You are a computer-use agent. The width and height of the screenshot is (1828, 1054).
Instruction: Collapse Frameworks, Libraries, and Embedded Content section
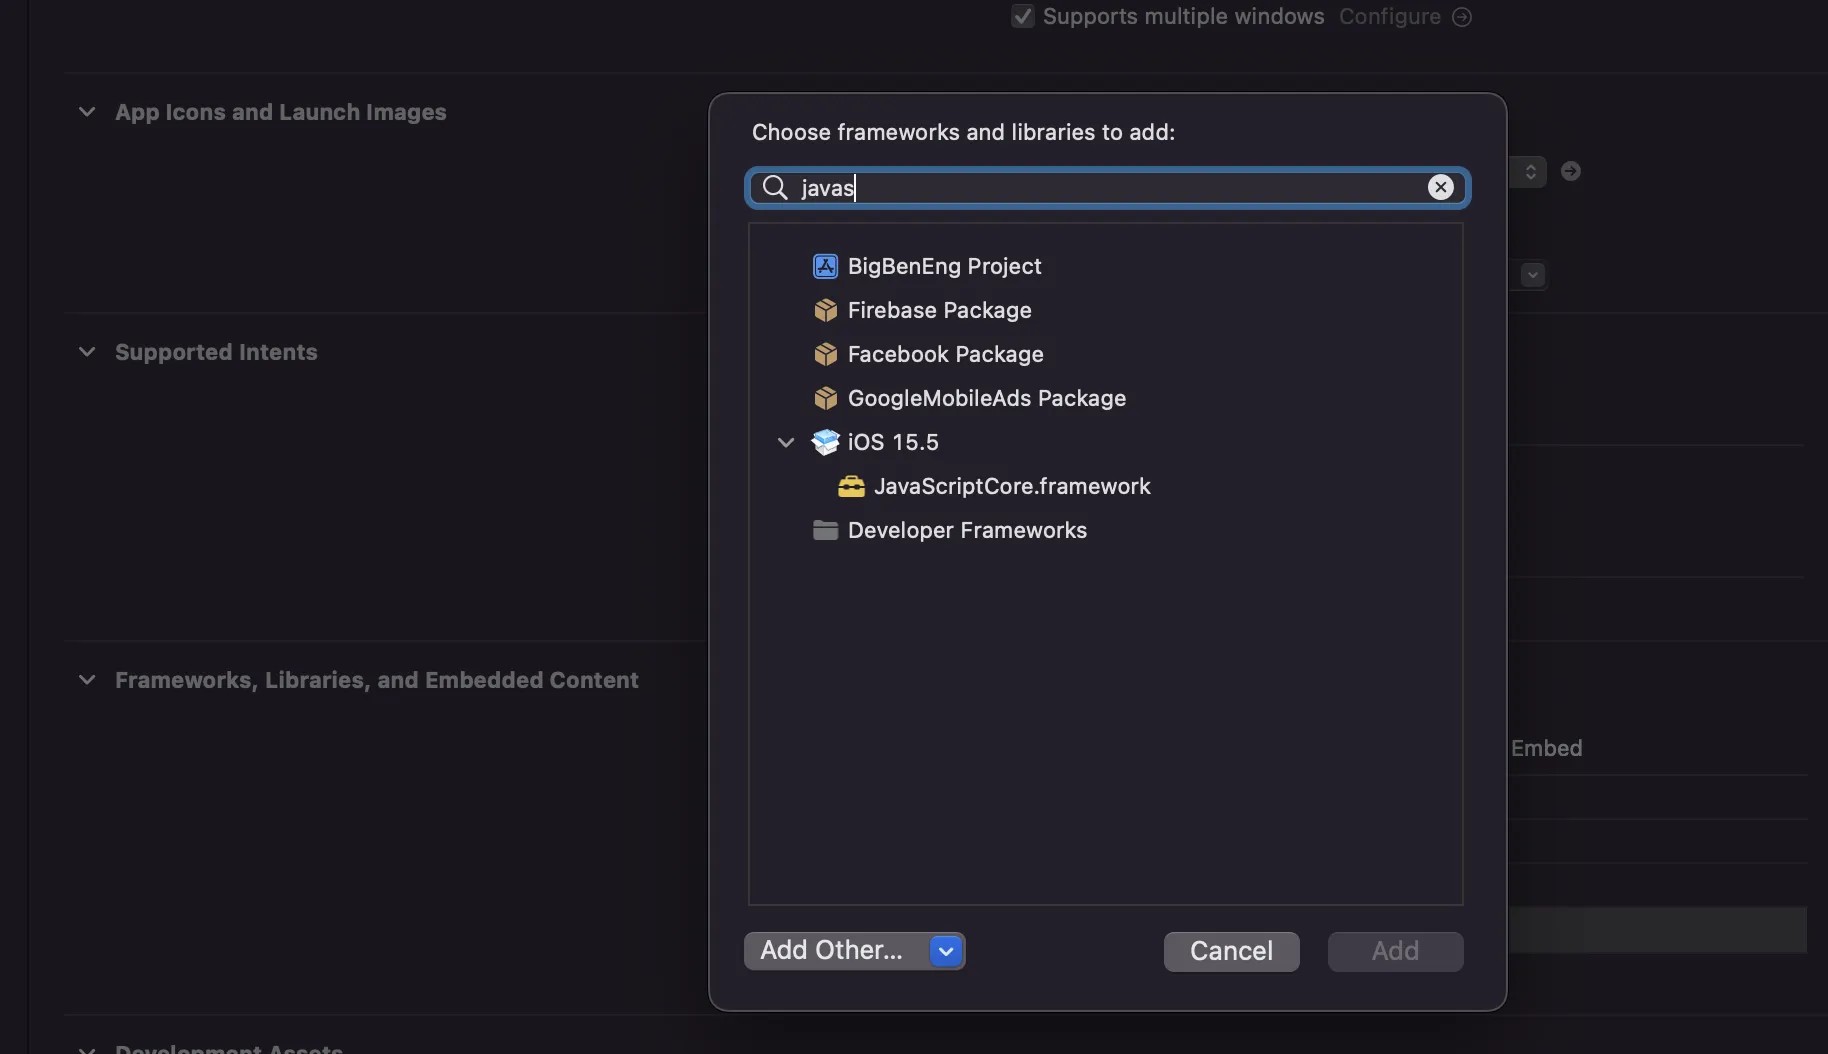tap(87, 680)
